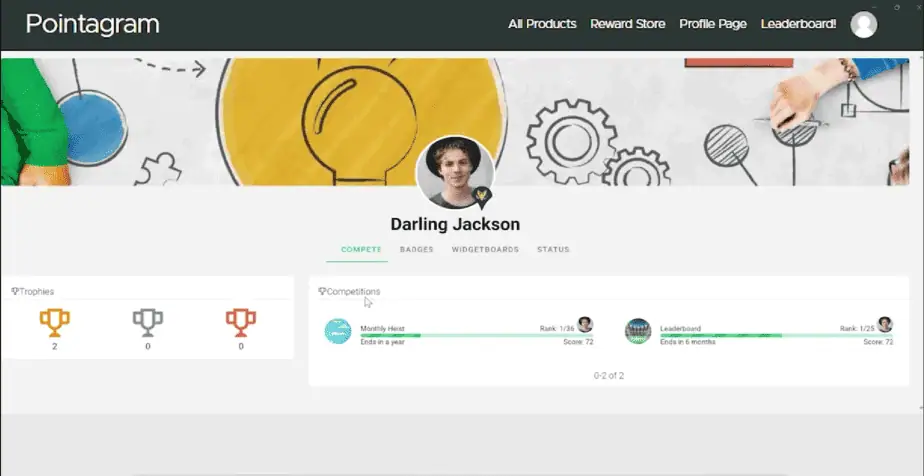The width and height of the screenshot is (924, 476).
Task: Click the bronze trophy icon
Action: pos(241,323)
